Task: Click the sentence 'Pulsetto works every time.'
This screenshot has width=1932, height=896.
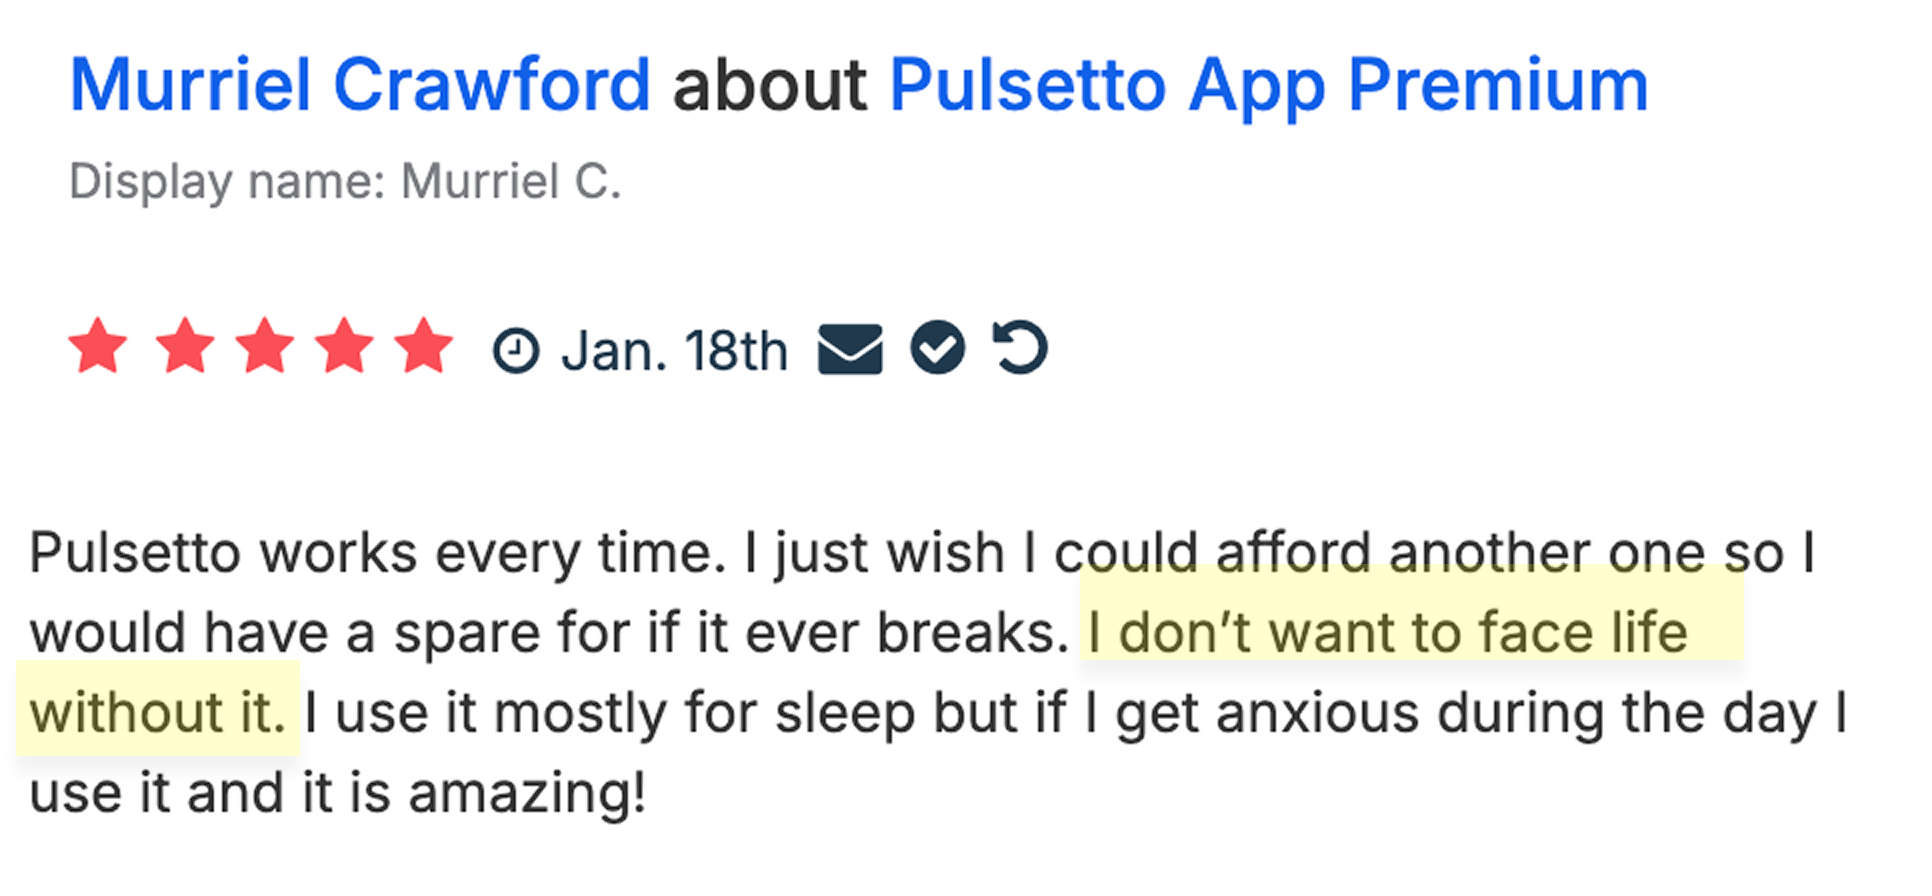Action: 378,553
